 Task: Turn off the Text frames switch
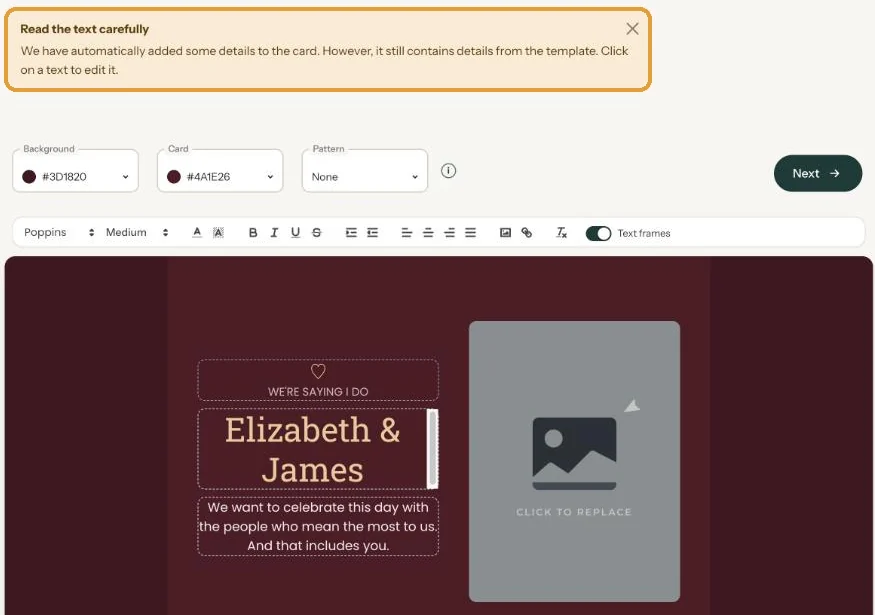598,233
